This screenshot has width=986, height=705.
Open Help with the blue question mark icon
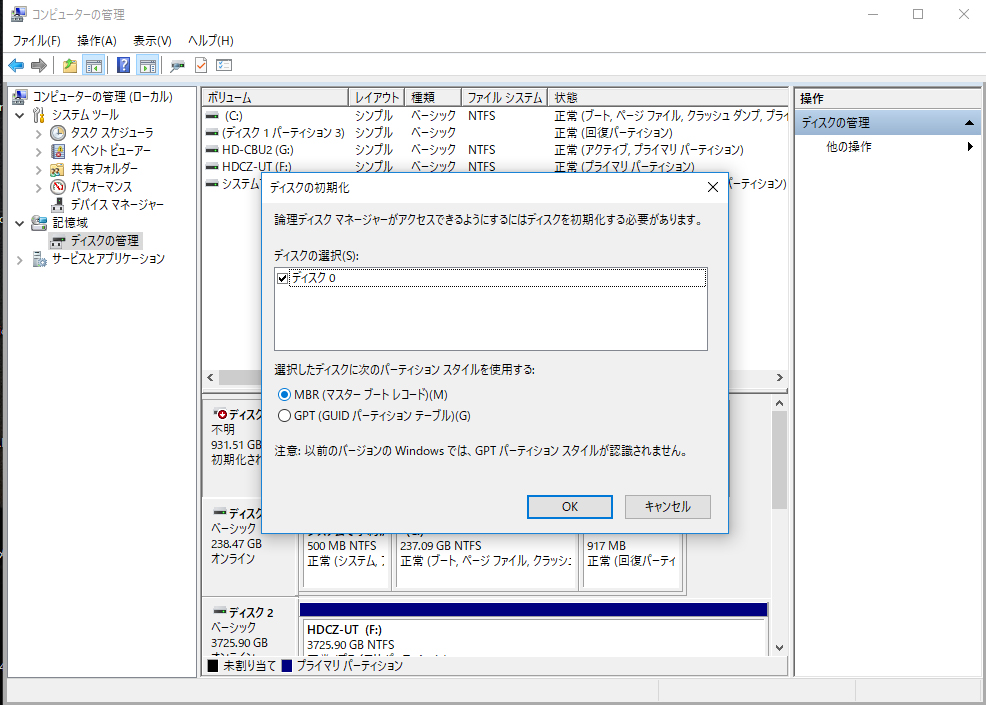pyautogui.click(x=123, y=66)
